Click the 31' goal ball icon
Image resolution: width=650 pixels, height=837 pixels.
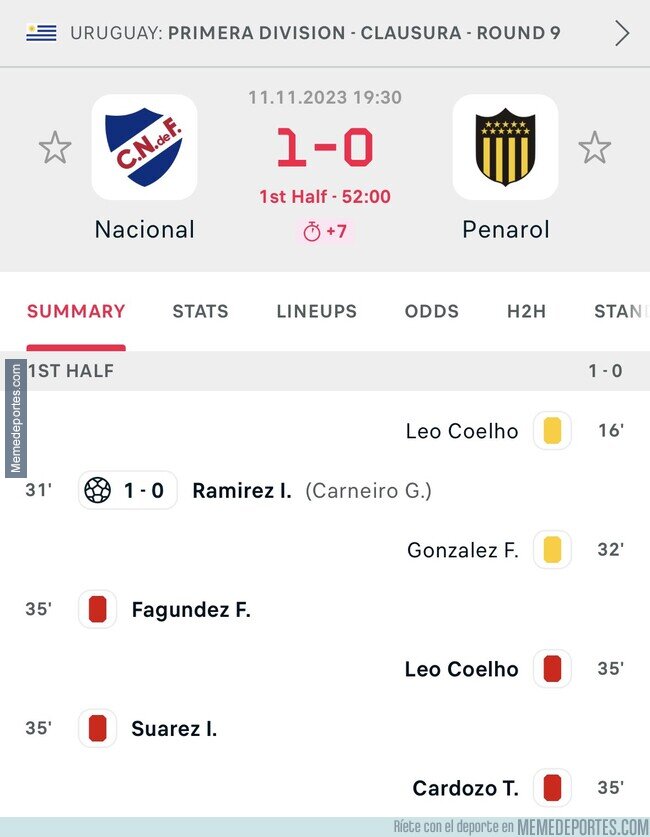pyautogui.click(x=98, y=490)
